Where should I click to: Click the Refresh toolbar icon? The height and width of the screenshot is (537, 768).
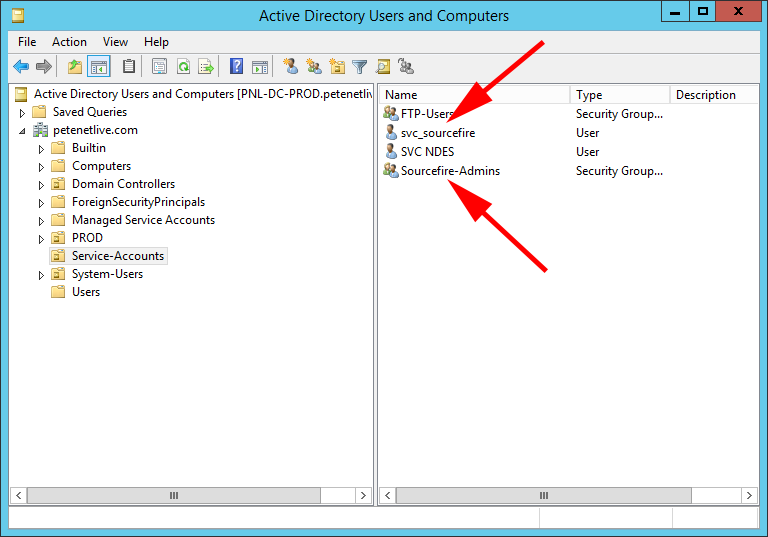click(x=184, y=66)
